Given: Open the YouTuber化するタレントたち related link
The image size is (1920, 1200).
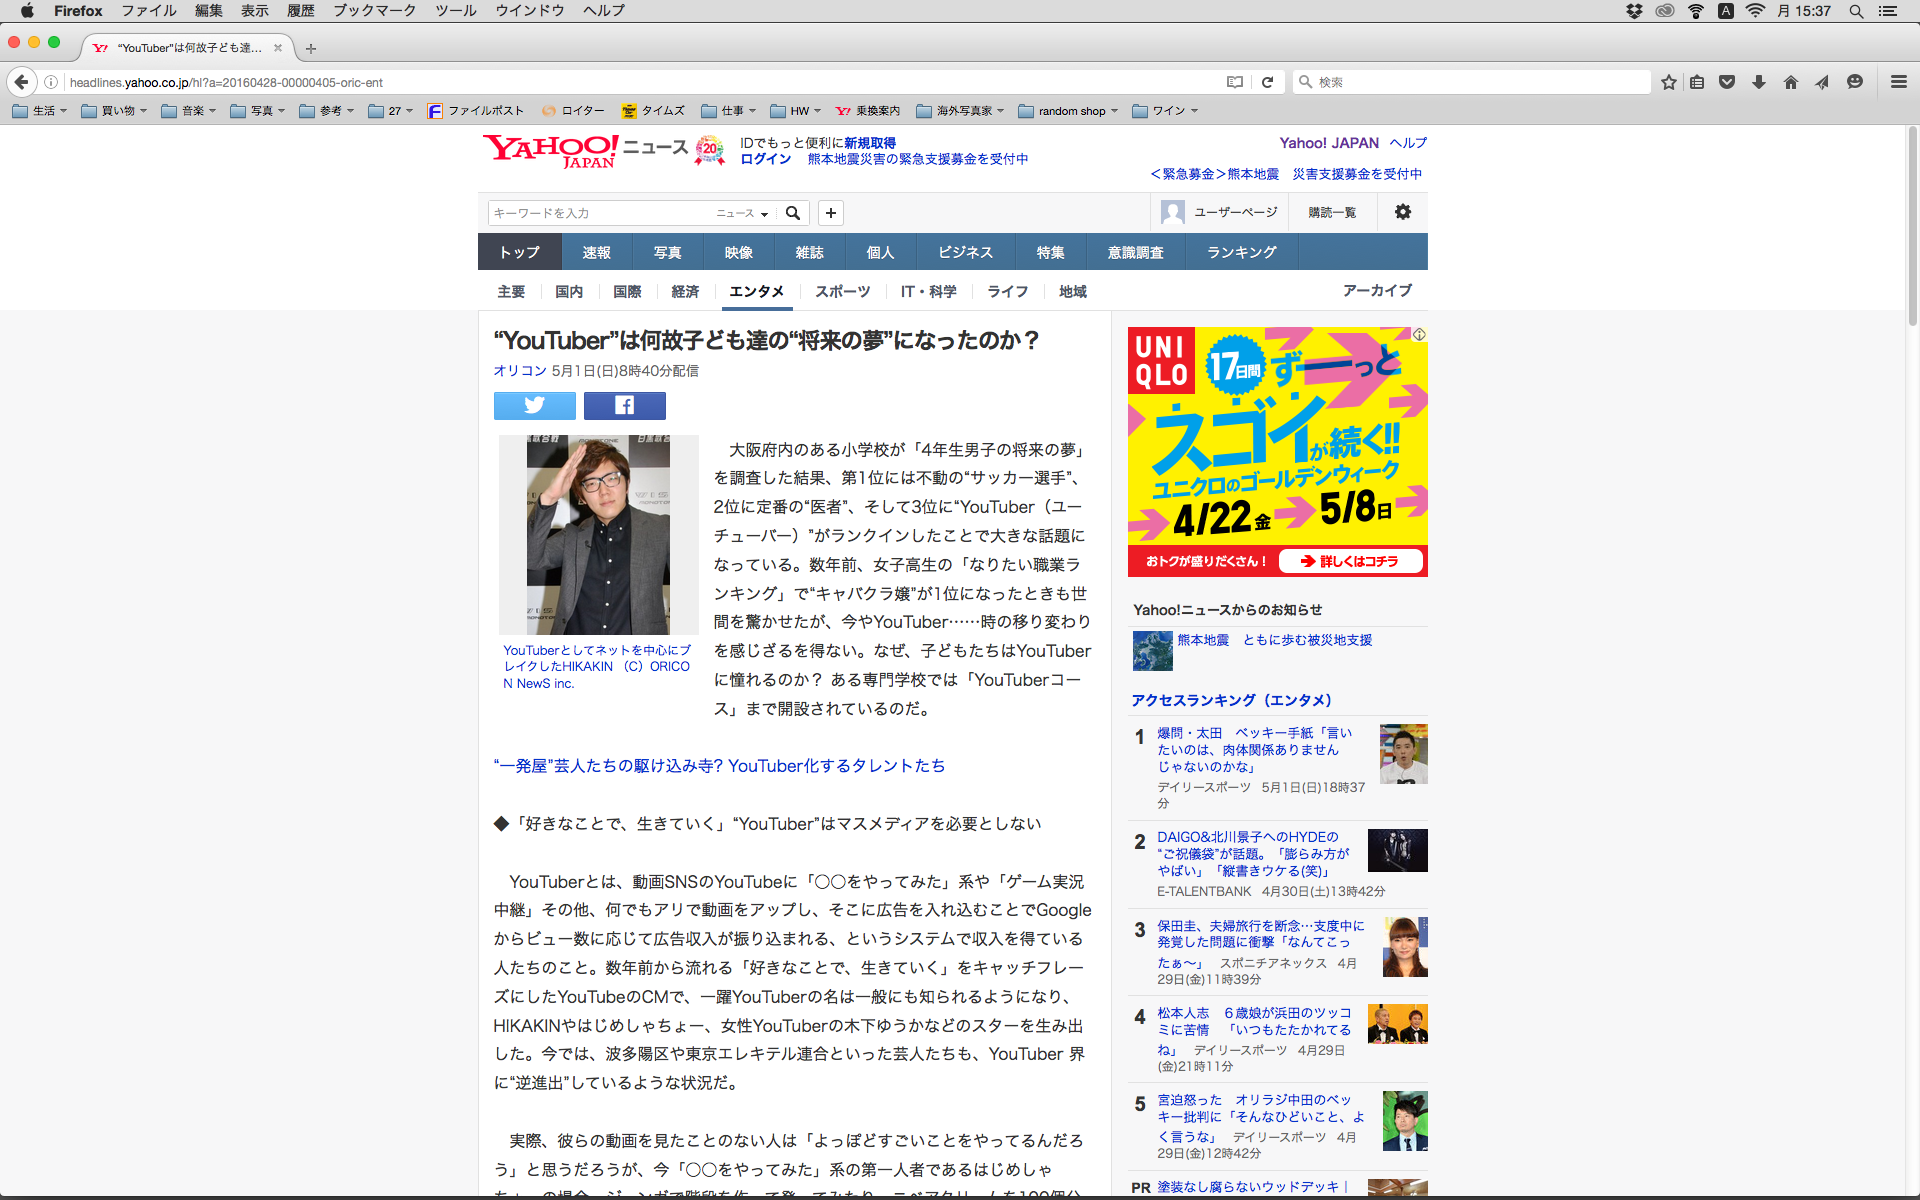Looking at the screenshot, I should (x=719, y=765).
